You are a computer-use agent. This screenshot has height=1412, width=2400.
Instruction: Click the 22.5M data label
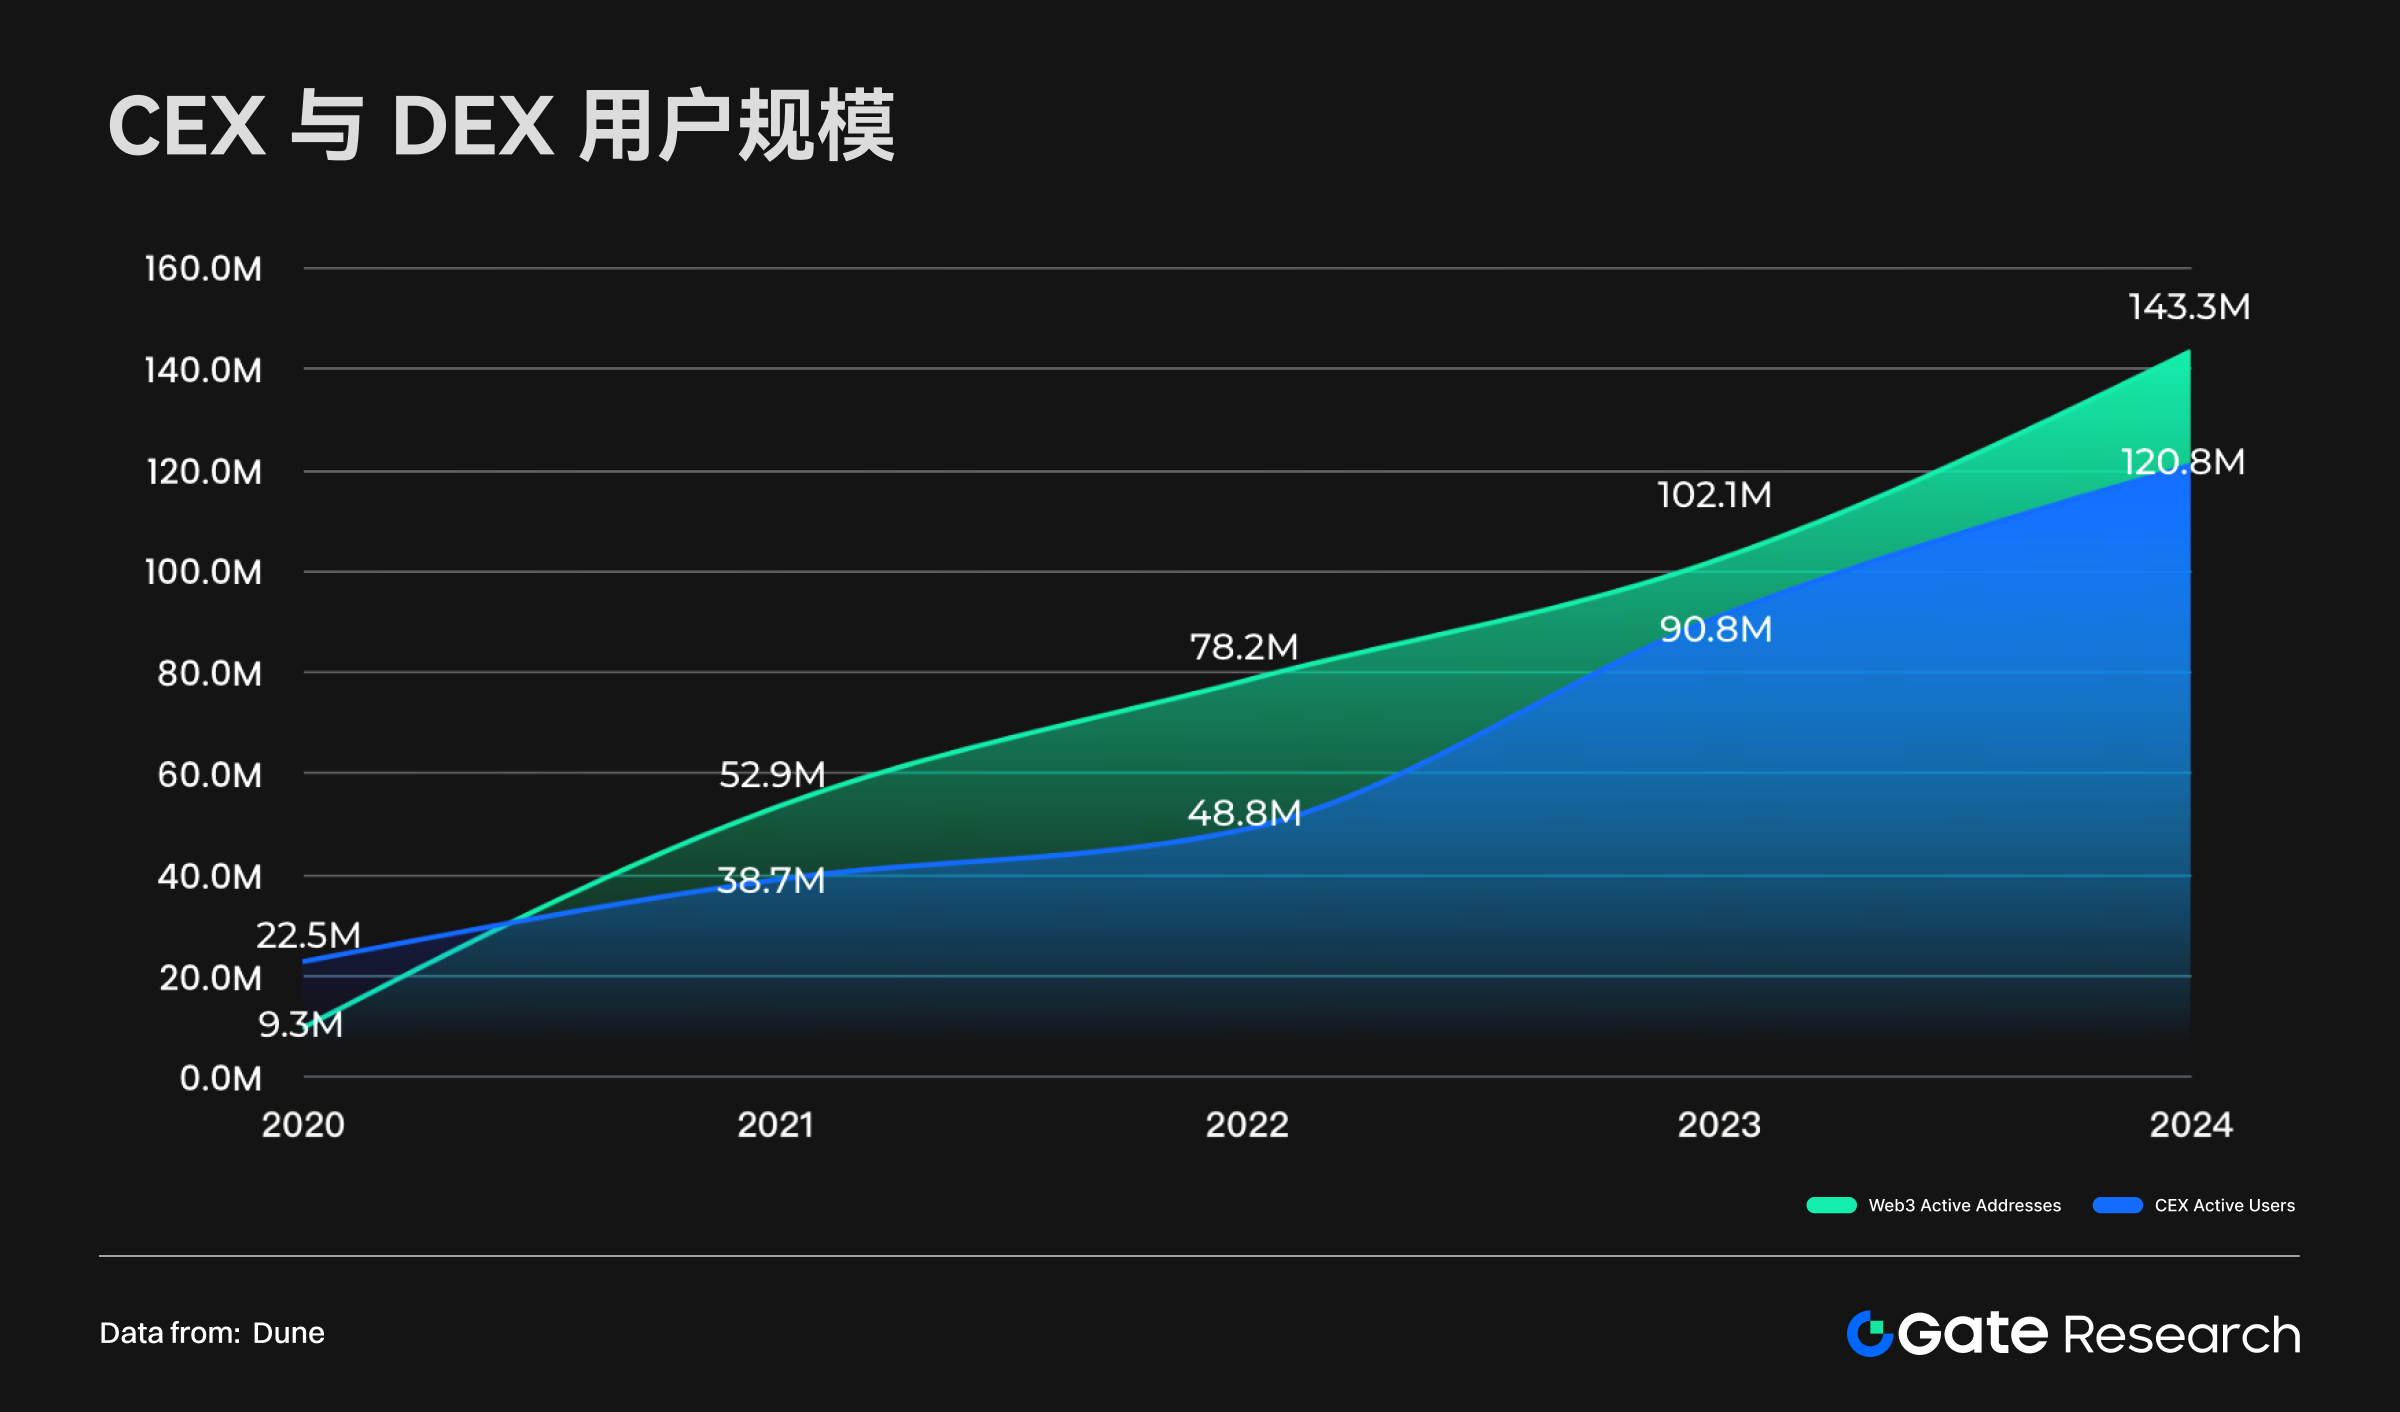(308, 936)
